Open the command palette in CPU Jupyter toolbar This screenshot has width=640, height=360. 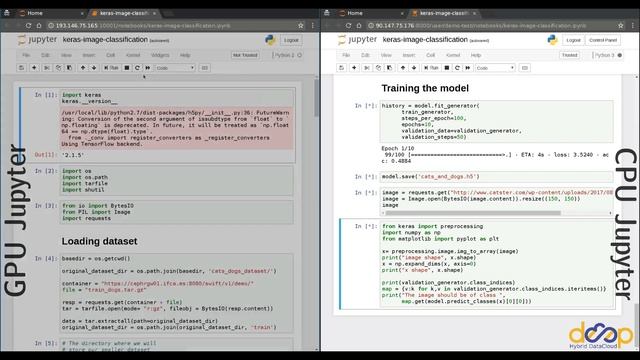525,68
